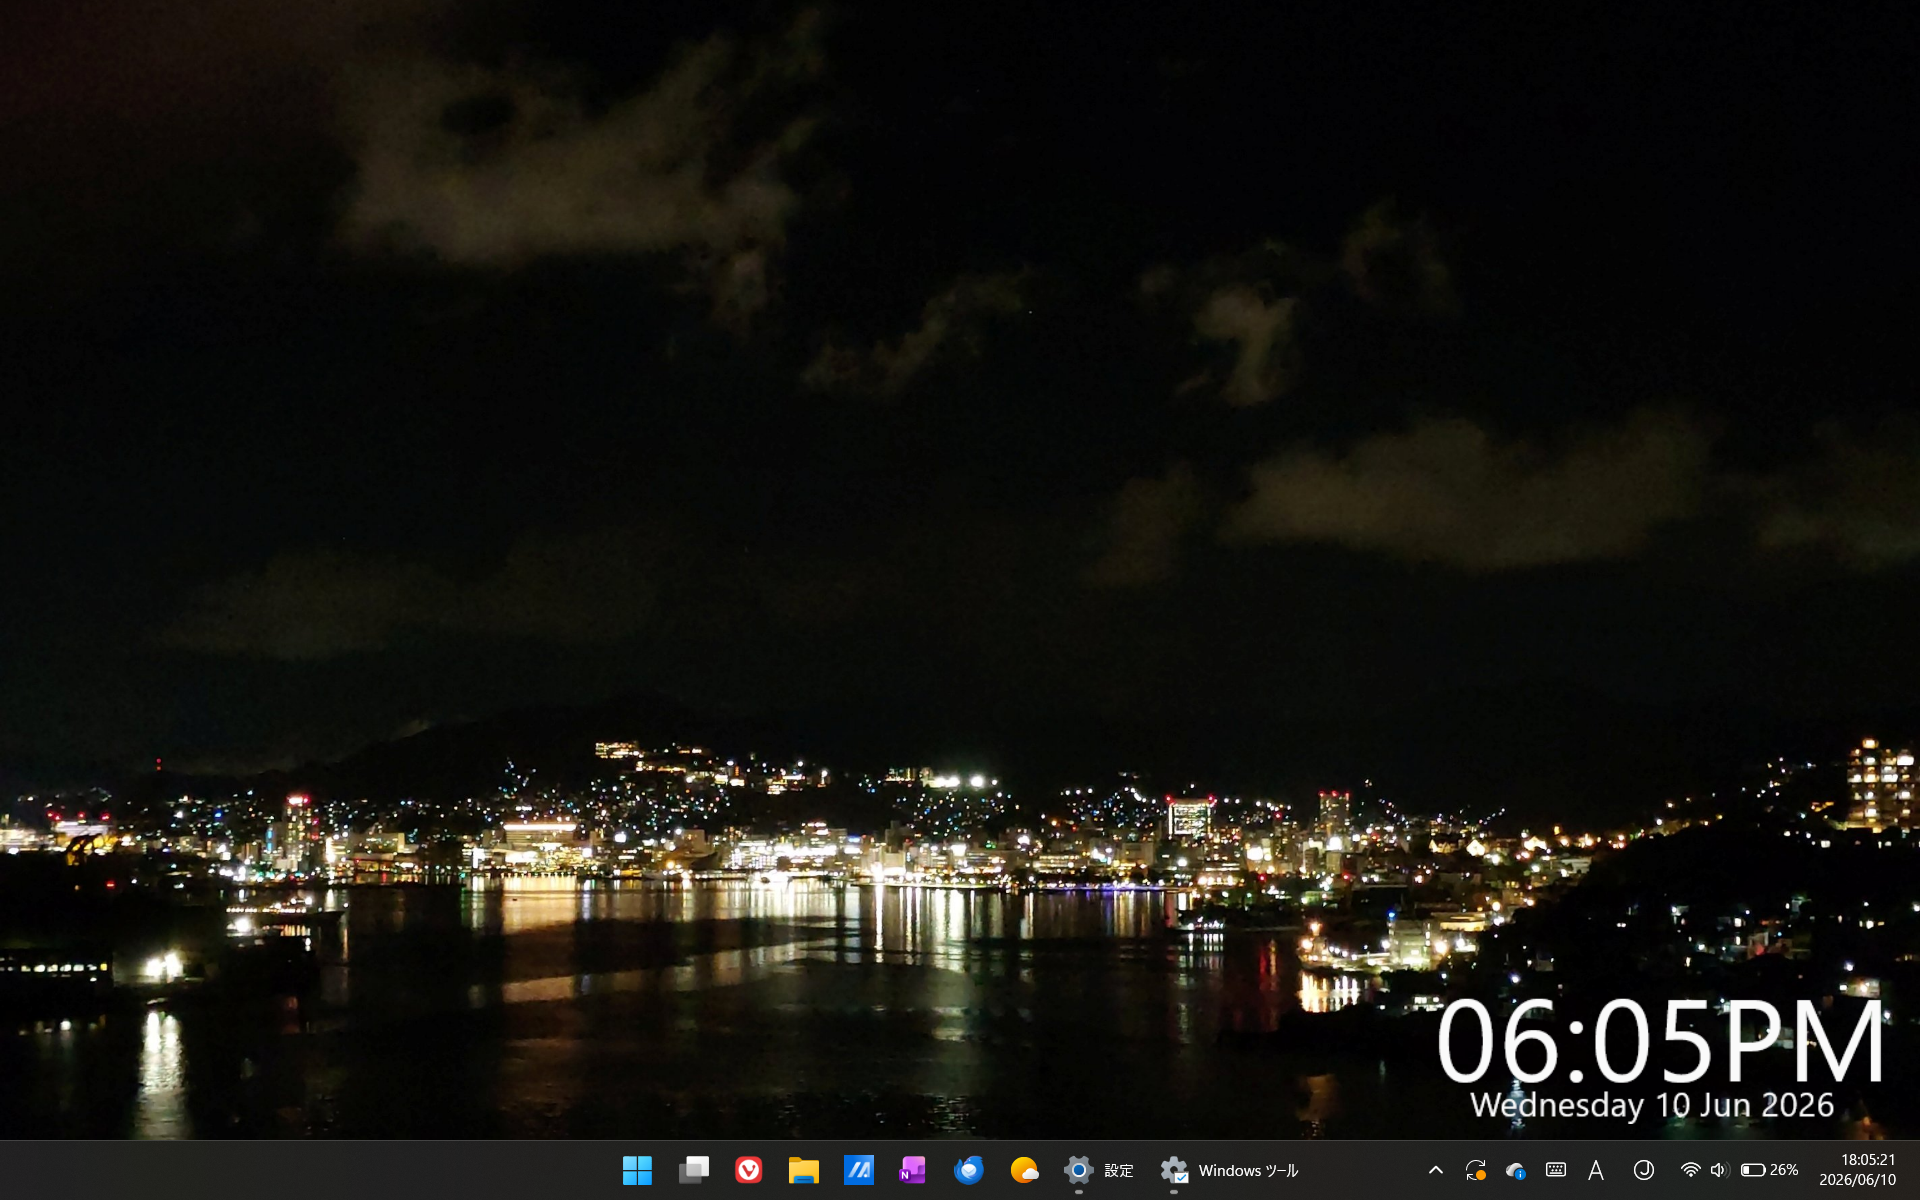1920x1200 pixels.
Task: Open the OneDrive cloud tray icon
Action: click(x=1515, y=1170)
